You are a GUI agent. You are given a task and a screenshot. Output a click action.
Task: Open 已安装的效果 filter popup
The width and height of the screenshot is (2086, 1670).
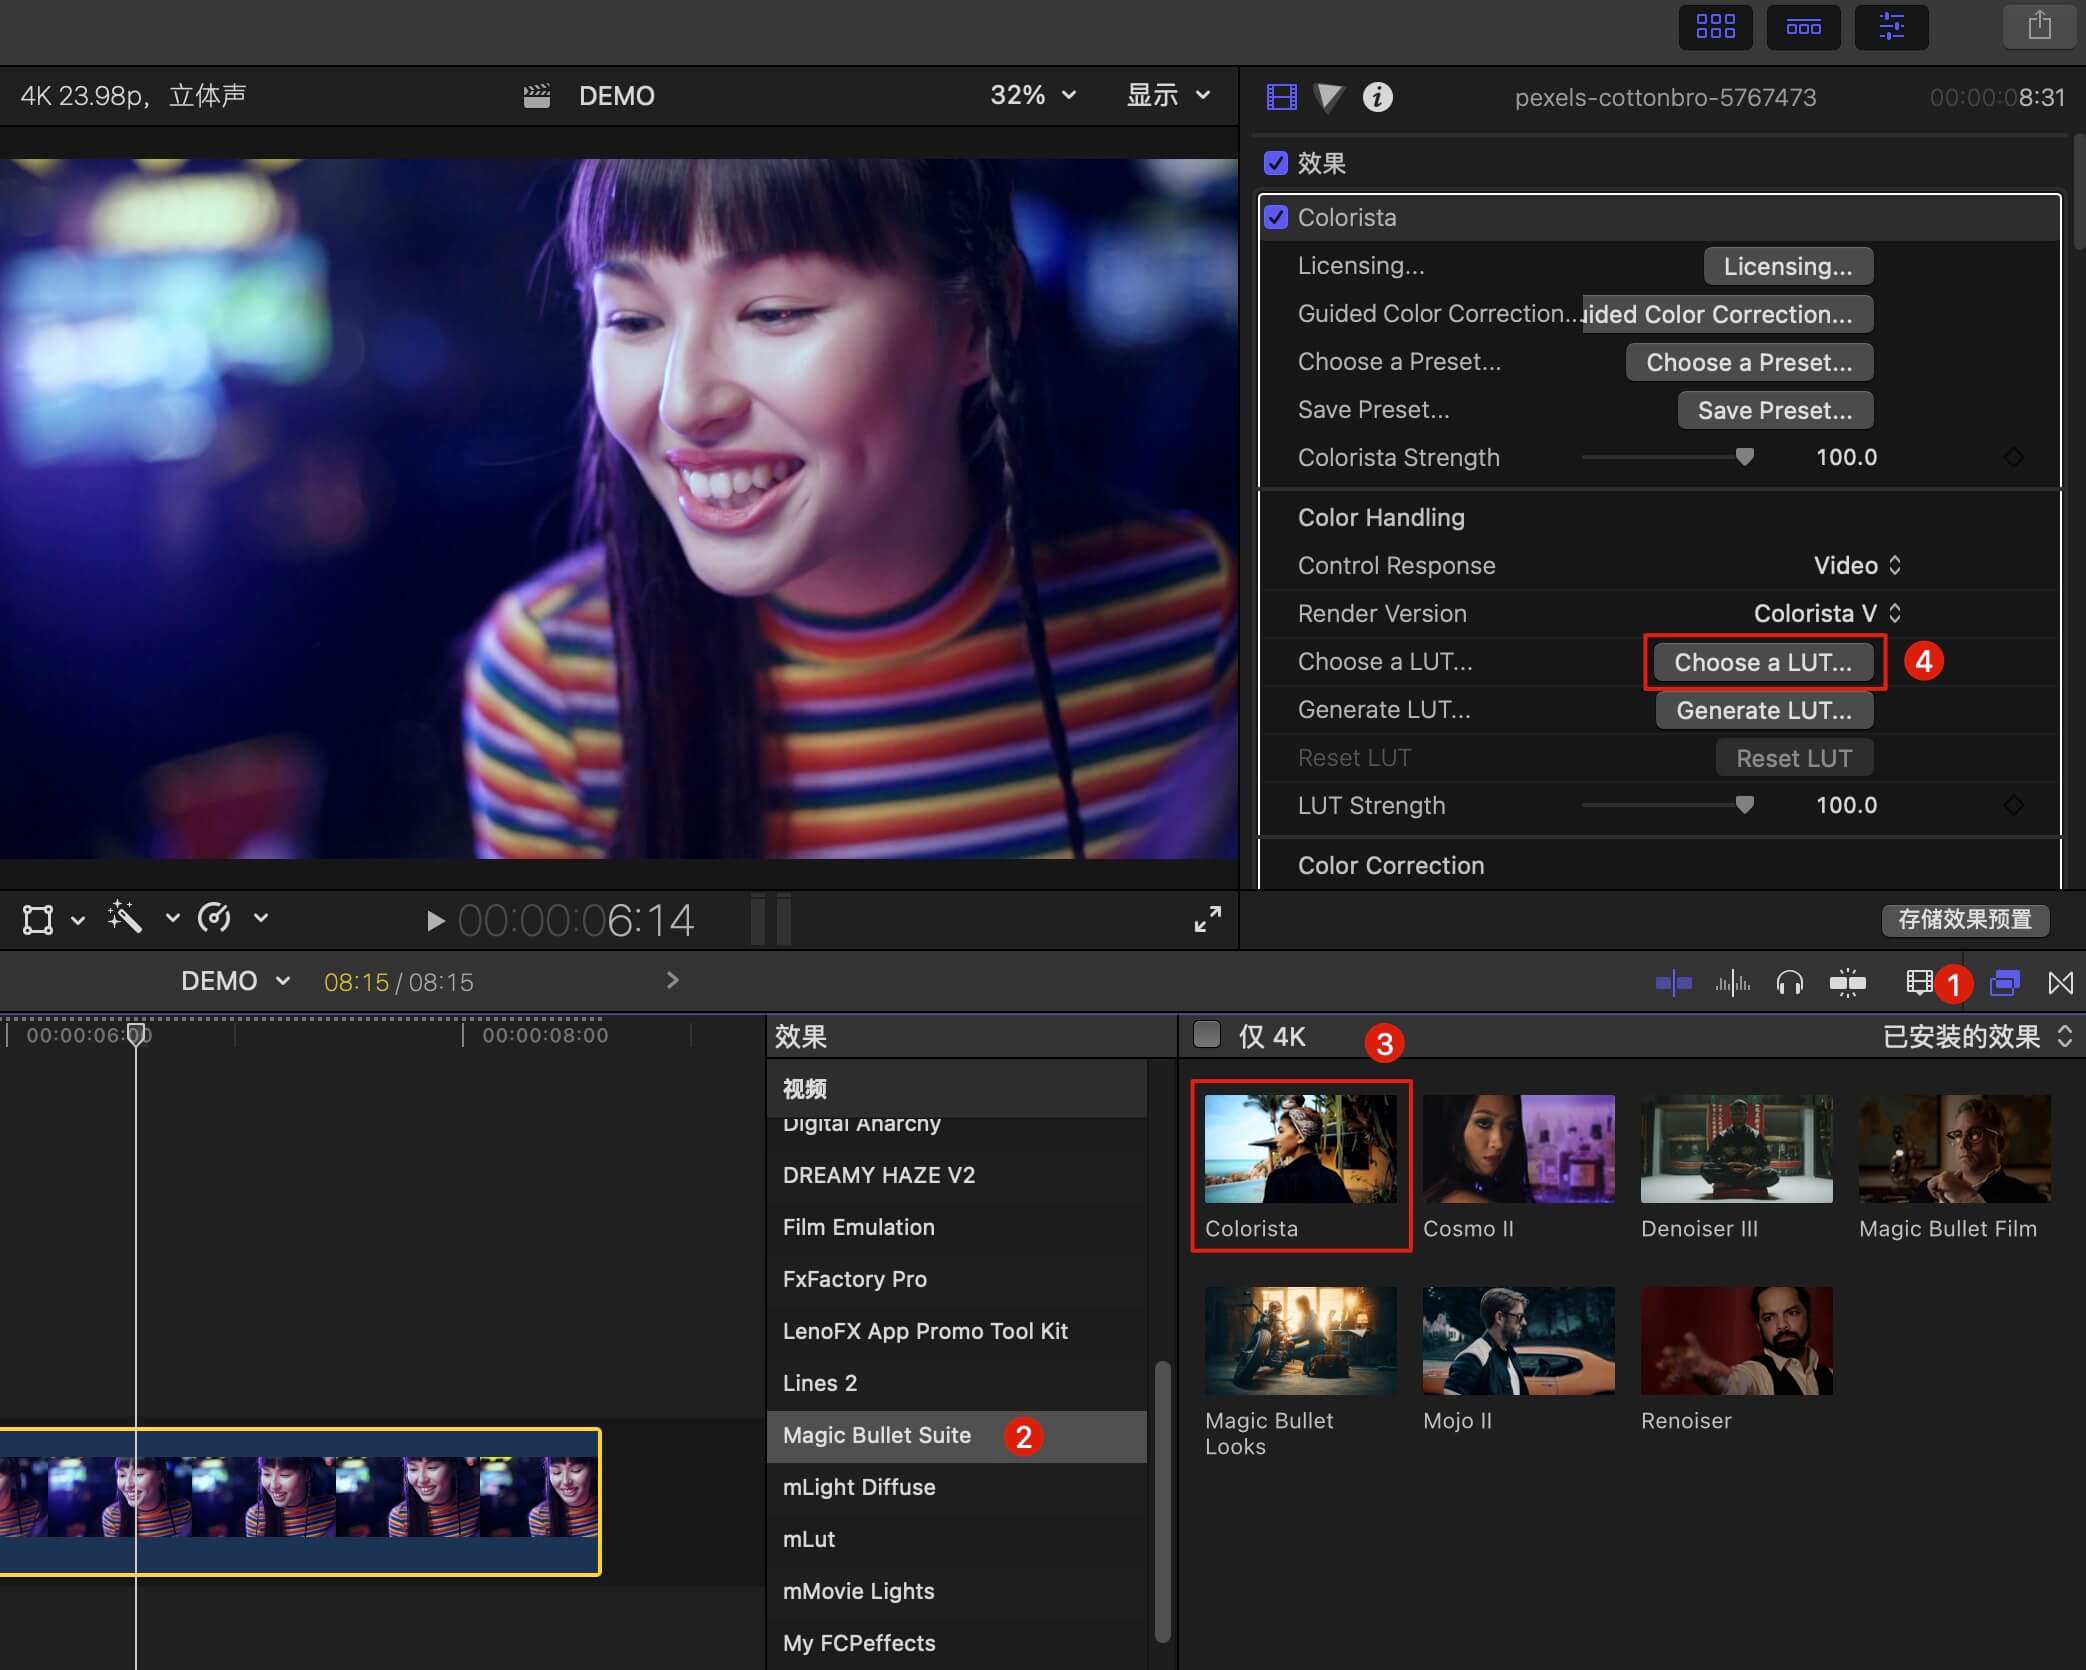click(1977, 1037)
